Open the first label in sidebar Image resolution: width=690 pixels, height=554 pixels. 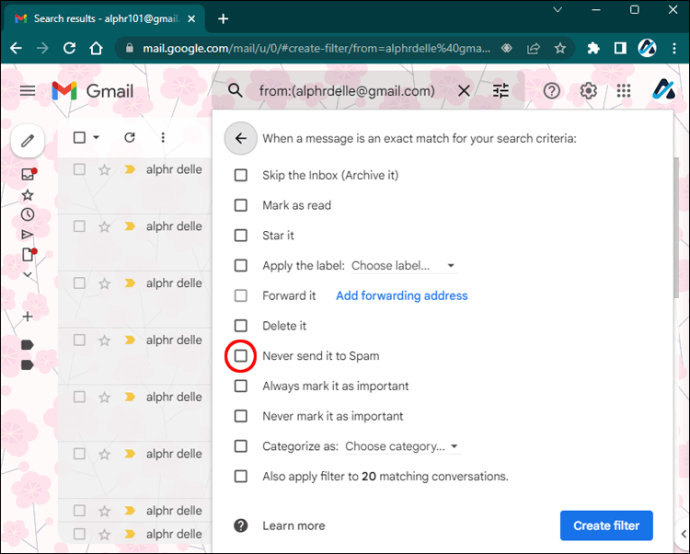tap(27, 345)
